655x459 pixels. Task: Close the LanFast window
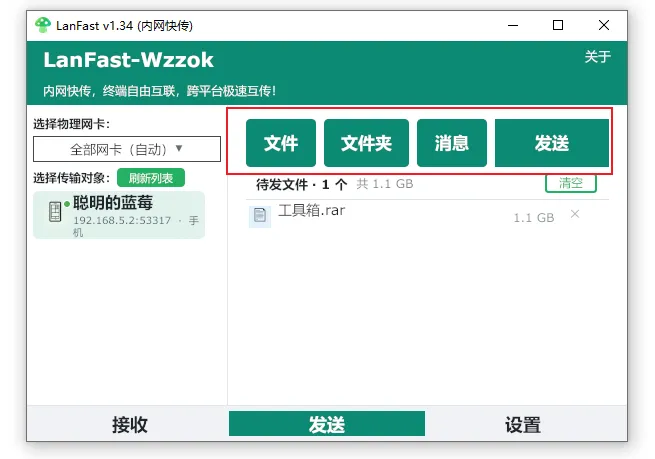604,25
